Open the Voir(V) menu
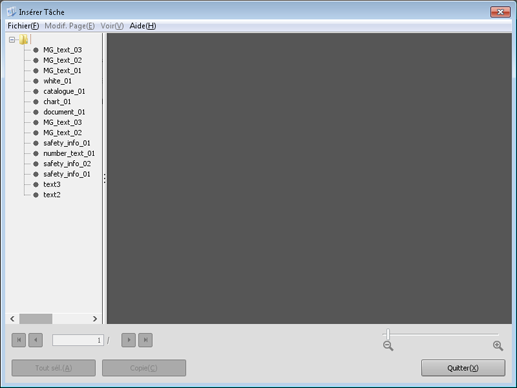 (112, 26)
